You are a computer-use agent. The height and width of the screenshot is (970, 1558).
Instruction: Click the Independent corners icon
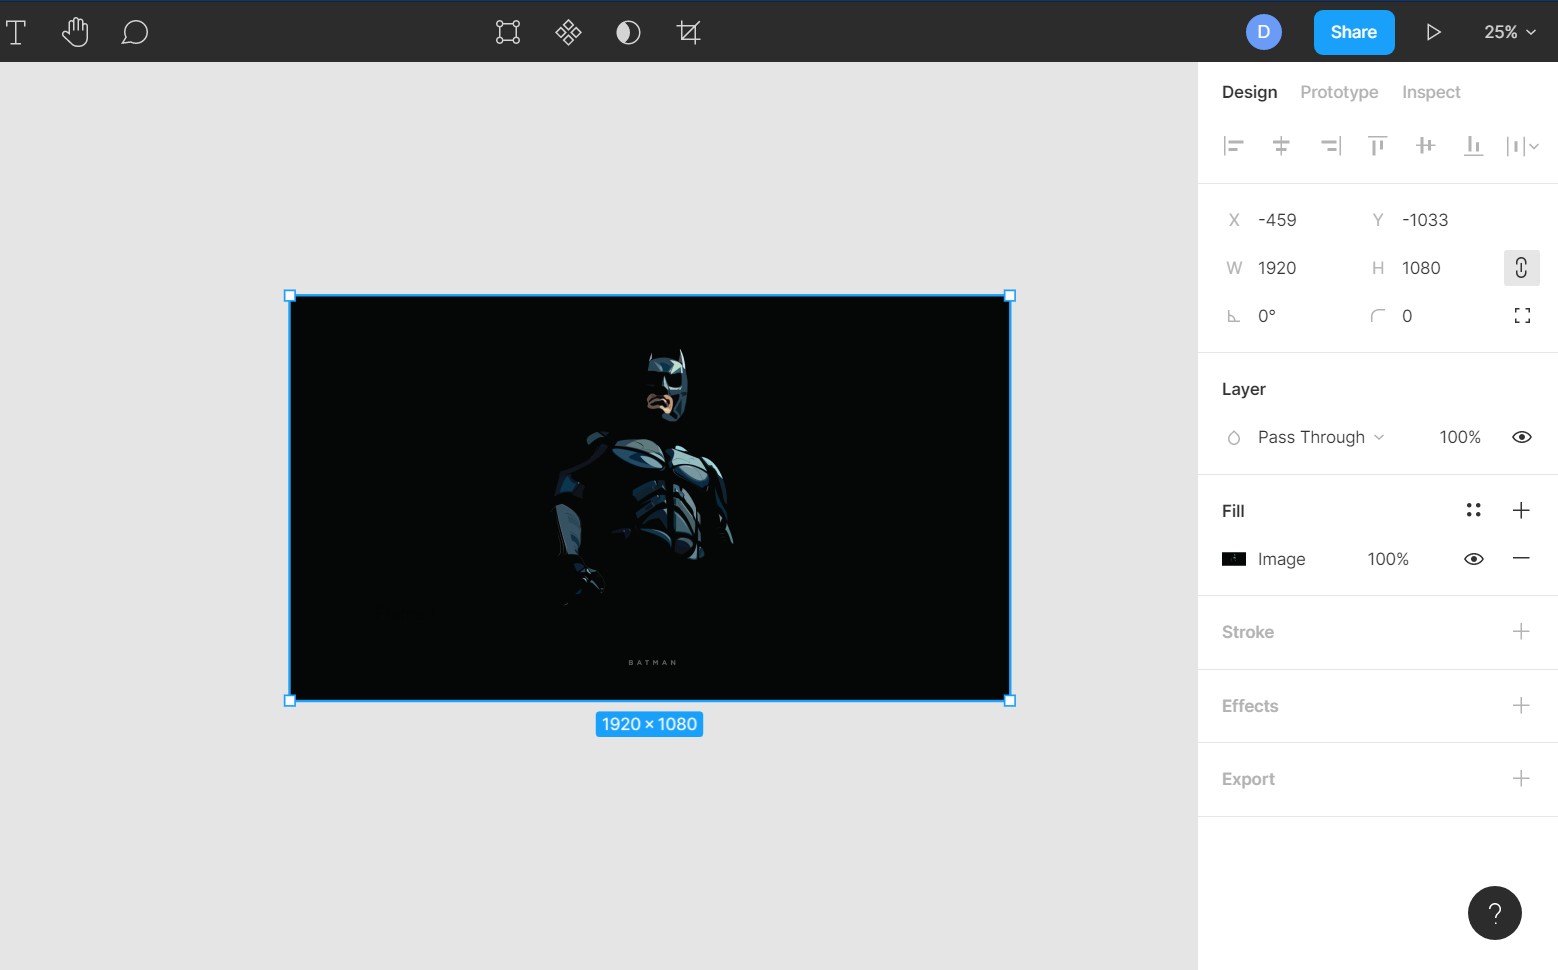(1522, 316)
